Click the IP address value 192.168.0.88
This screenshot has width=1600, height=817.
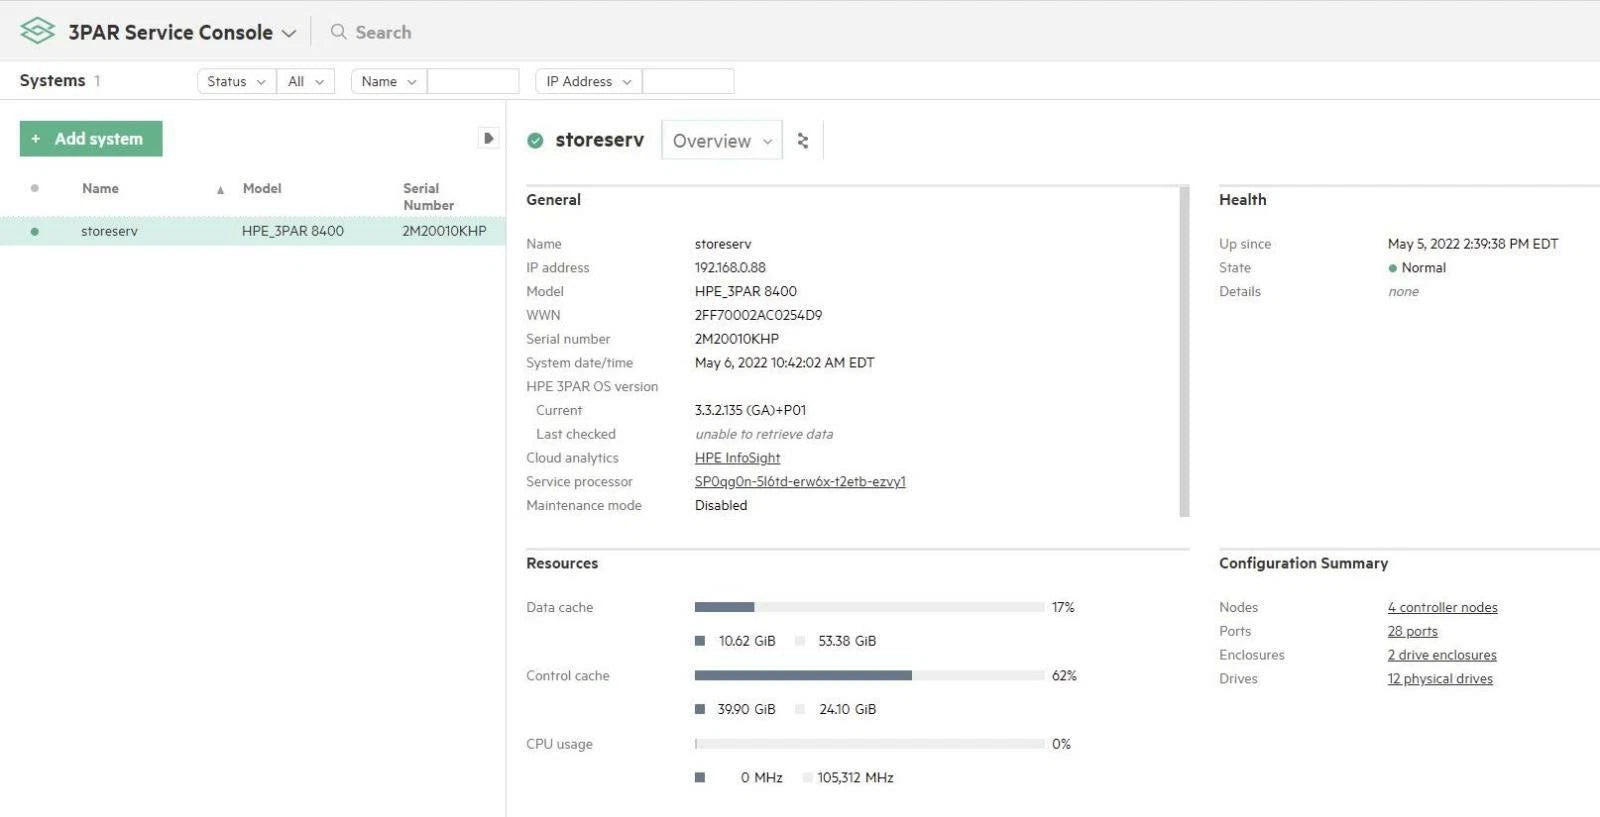(x=730, y=268)
